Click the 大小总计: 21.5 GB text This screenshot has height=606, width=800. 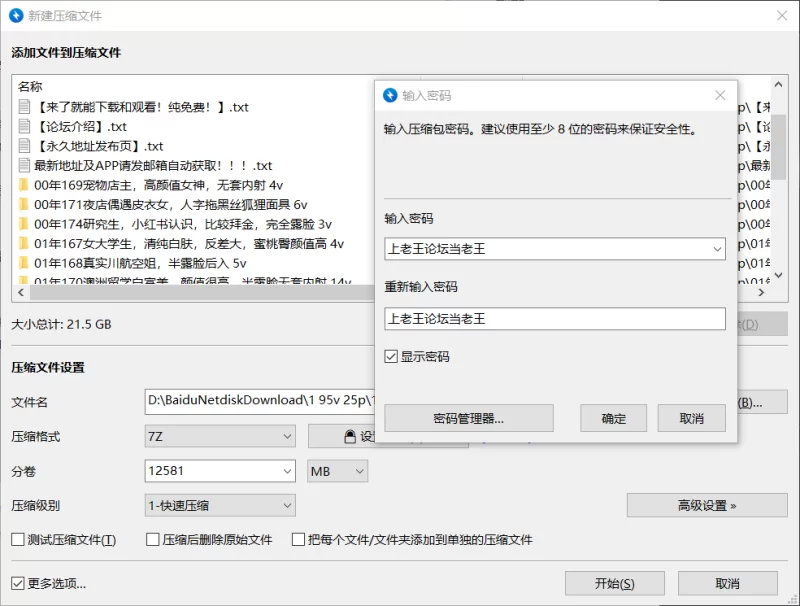tap(61, 324)
